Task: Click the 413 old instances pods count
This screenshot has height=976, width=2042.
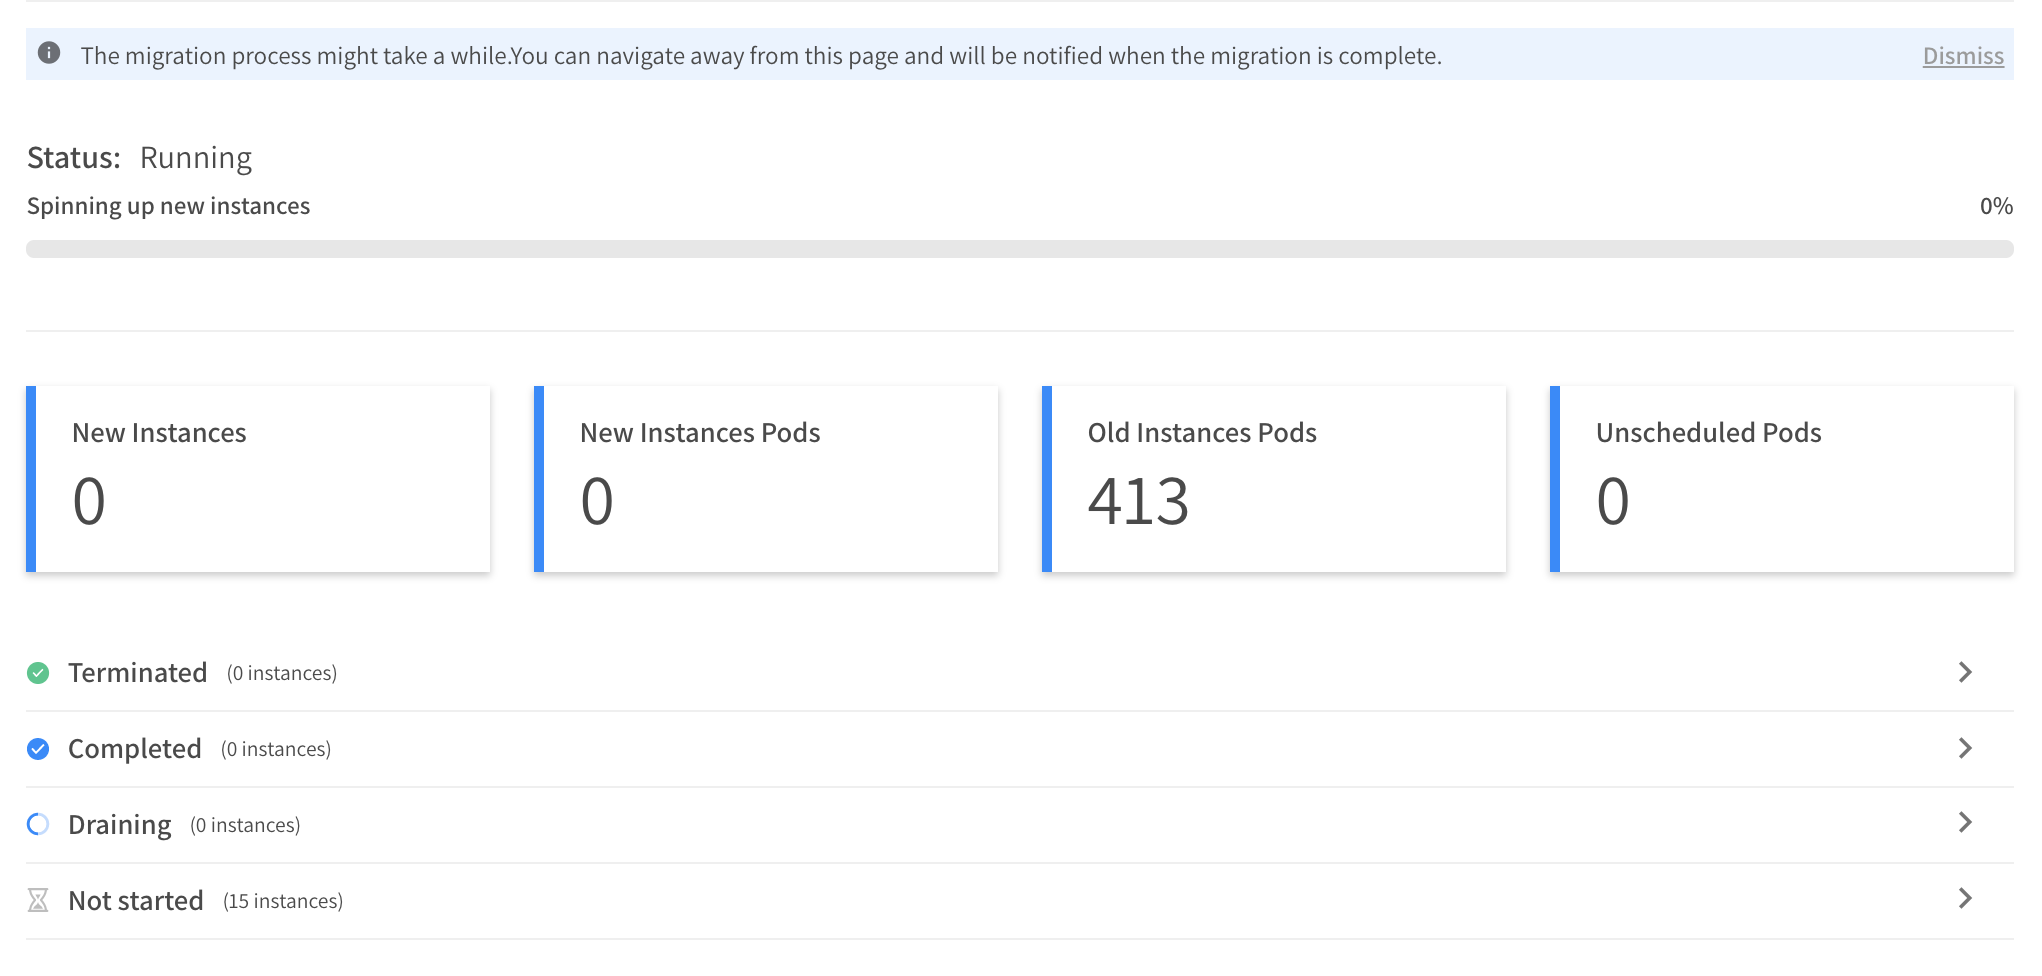Action: tap(1138, 501)
